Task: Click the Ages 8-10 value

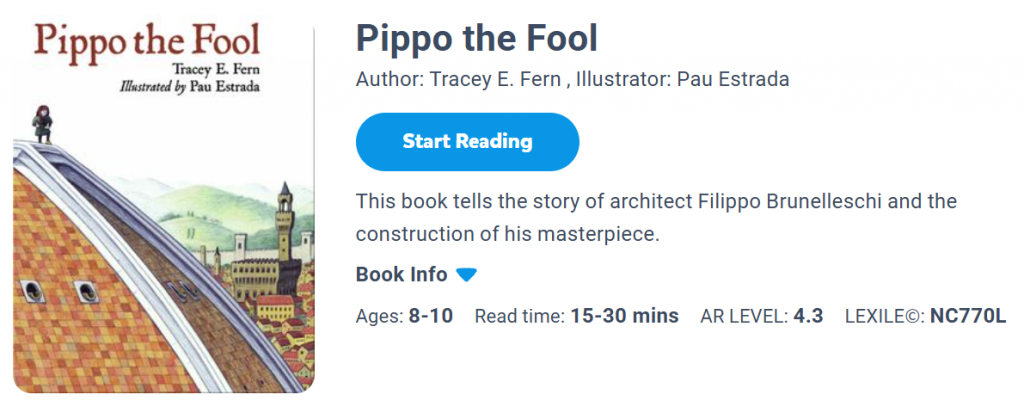Action: 430,317
